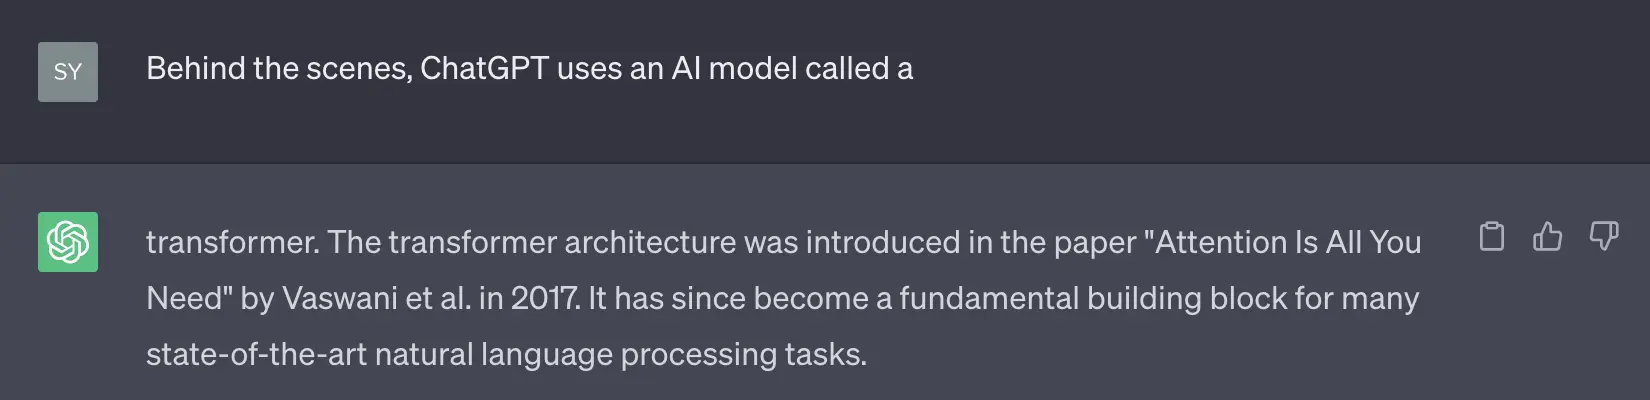Screen dimensions: 1650x400
Task: Click the SY user avatar
Action: pyautogui.click(x=68, y=72)
